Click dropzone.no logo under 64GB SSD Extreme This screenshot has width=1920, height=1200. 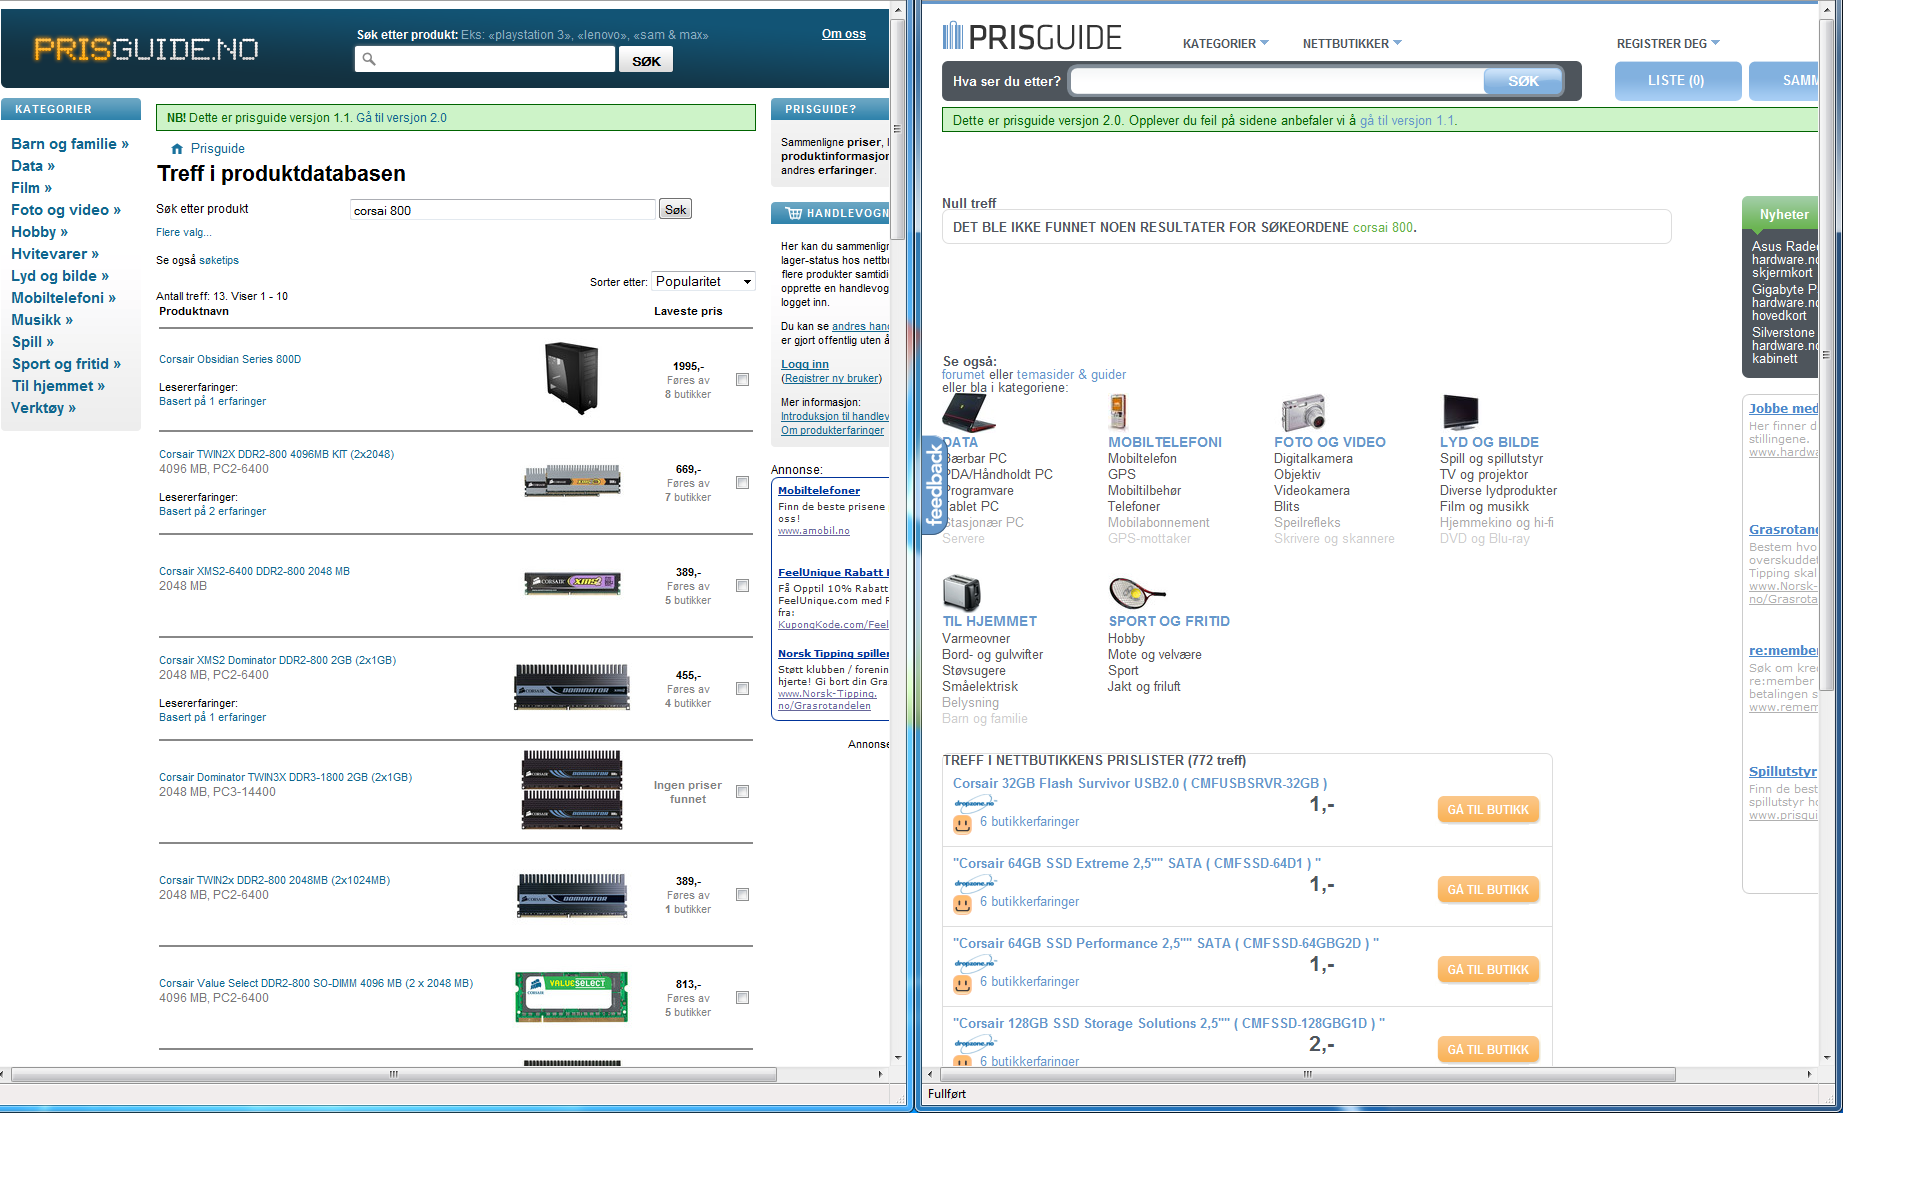tap(975, 882)
